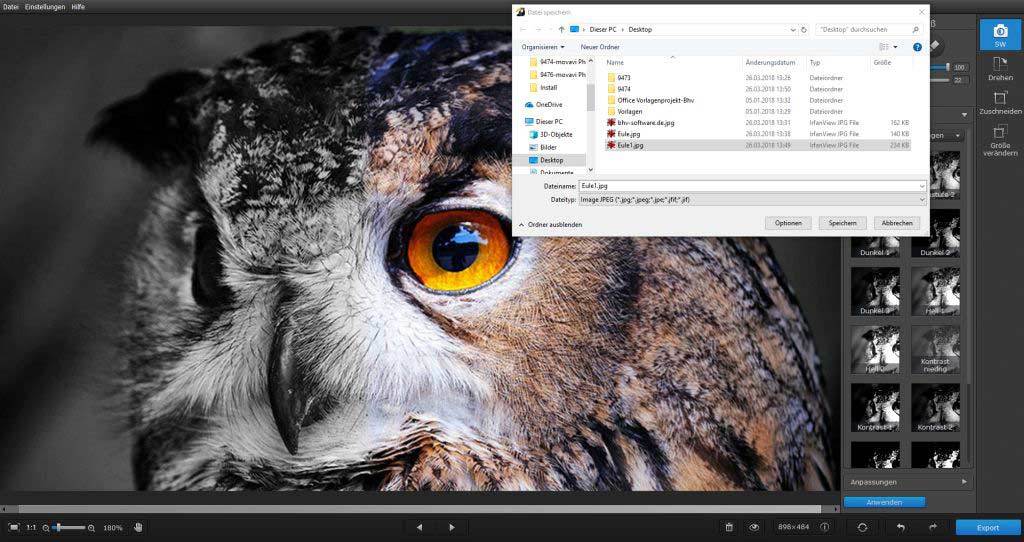
Task: Open the Organisieren dropdown menu
Action: (x=543, y=47)
